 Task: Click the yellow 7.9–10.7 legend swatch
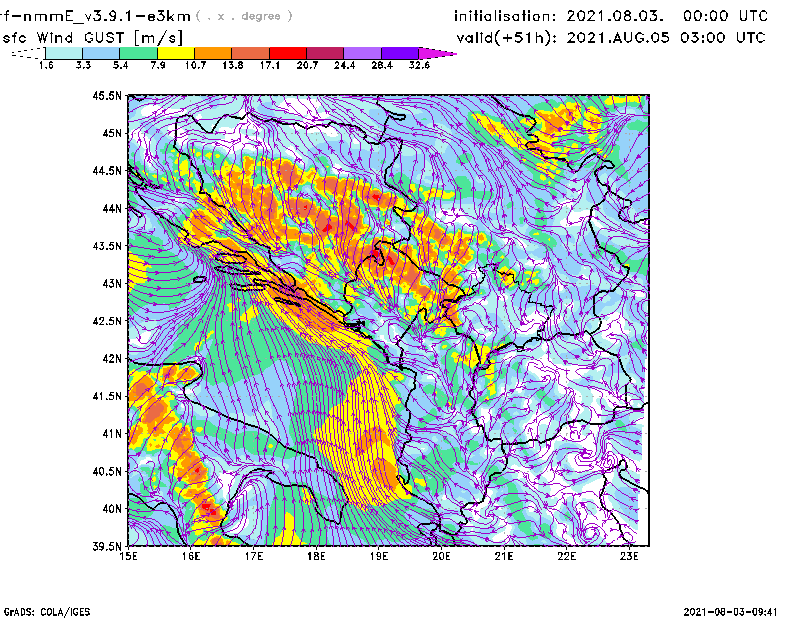(176, 53)
